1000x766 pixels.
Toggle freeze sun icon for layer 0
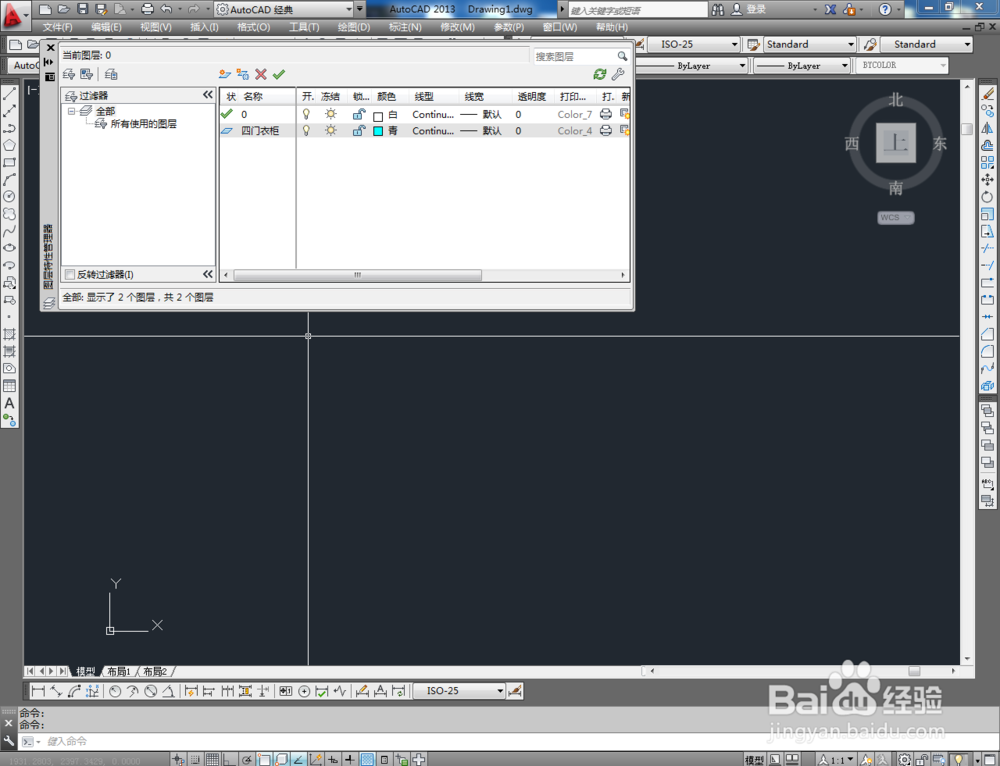330,114
